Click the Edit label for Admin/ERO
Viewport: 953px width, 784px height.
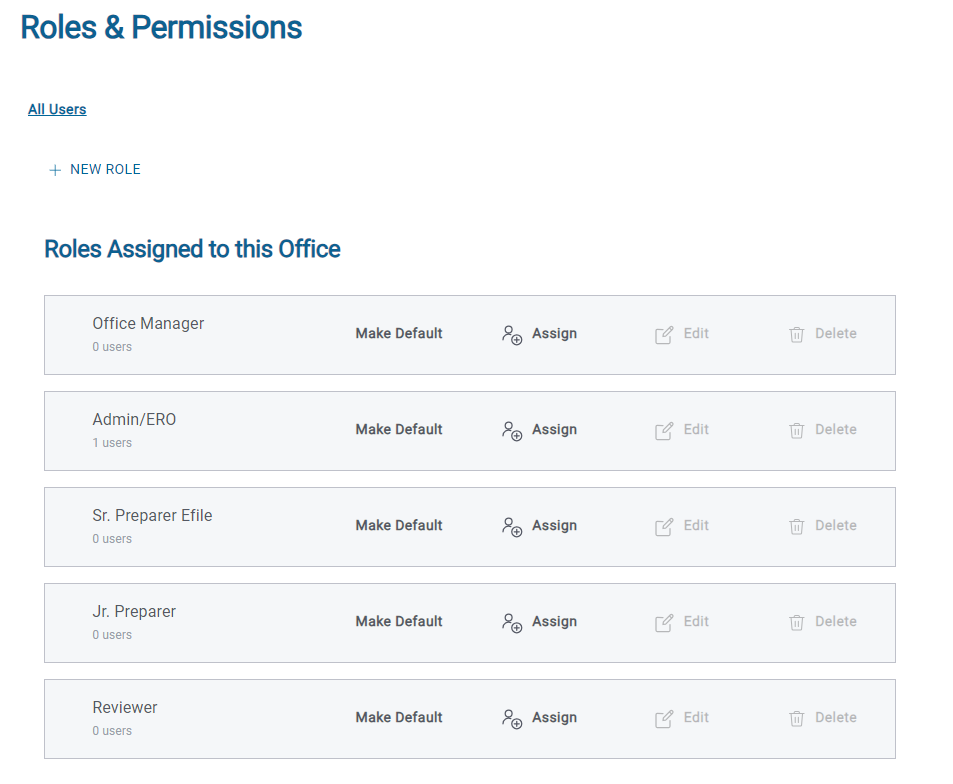tap(696, 430)
